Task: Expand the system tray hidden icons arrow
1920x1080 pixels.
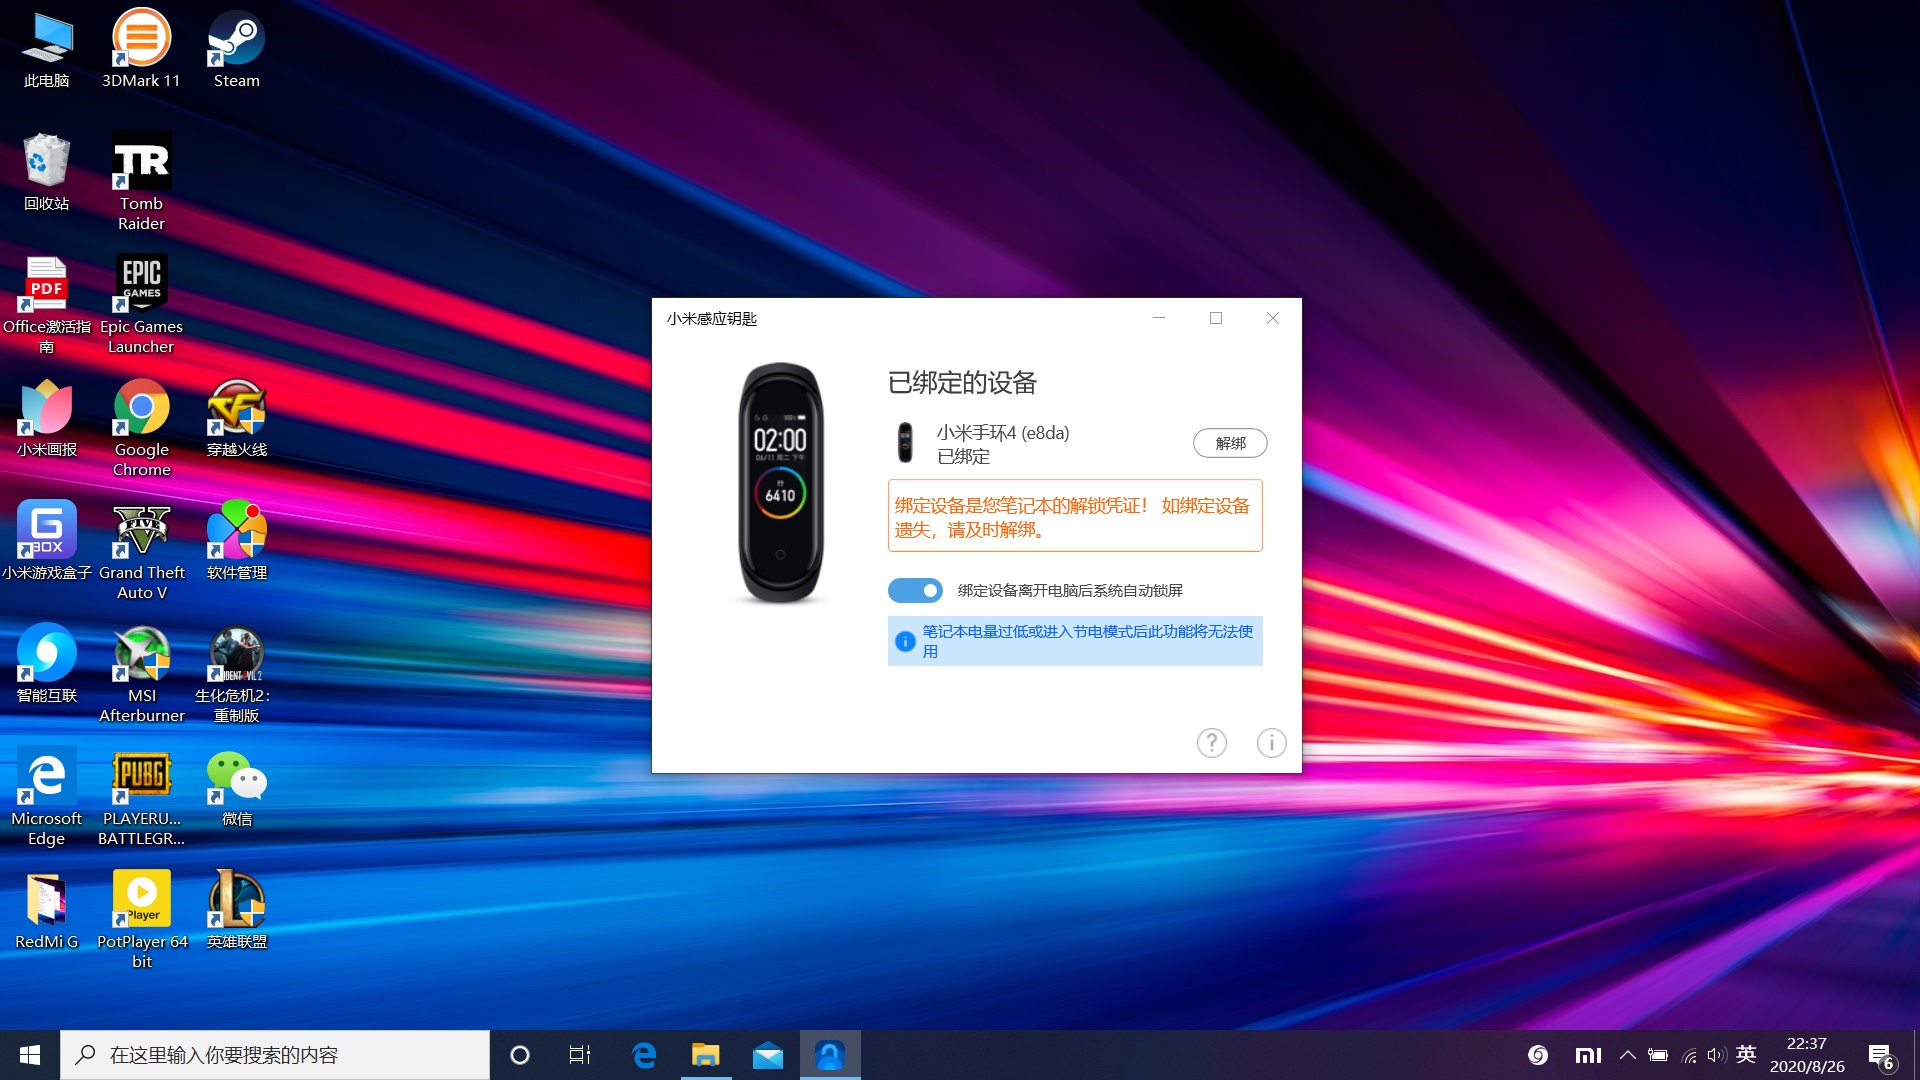Action: [x=1627, y=1055]
